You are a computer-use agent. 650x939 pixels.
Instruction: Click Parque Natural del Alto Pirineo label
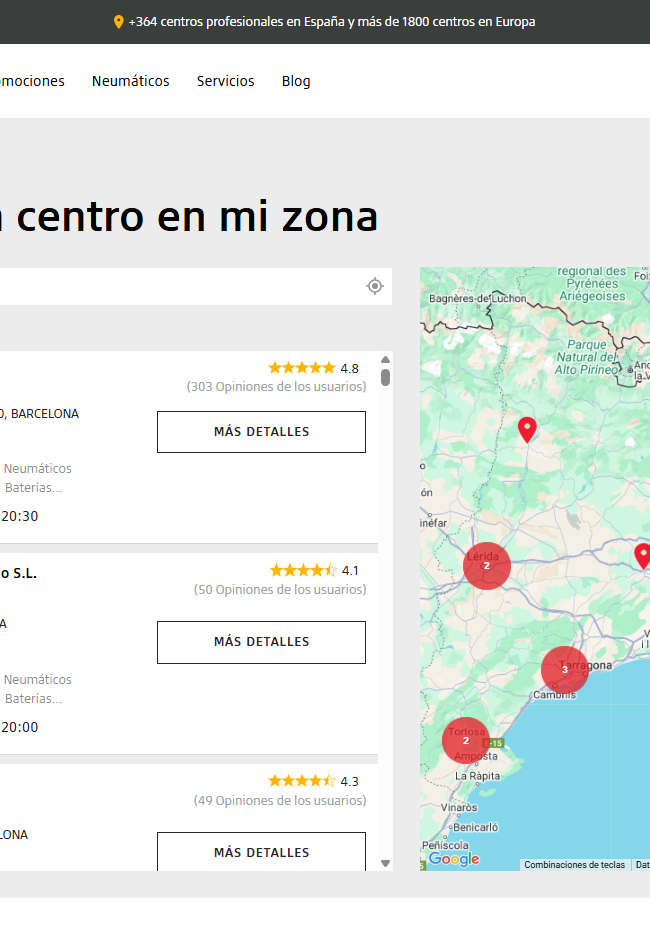pyautogui.click(x=586, y=357)
